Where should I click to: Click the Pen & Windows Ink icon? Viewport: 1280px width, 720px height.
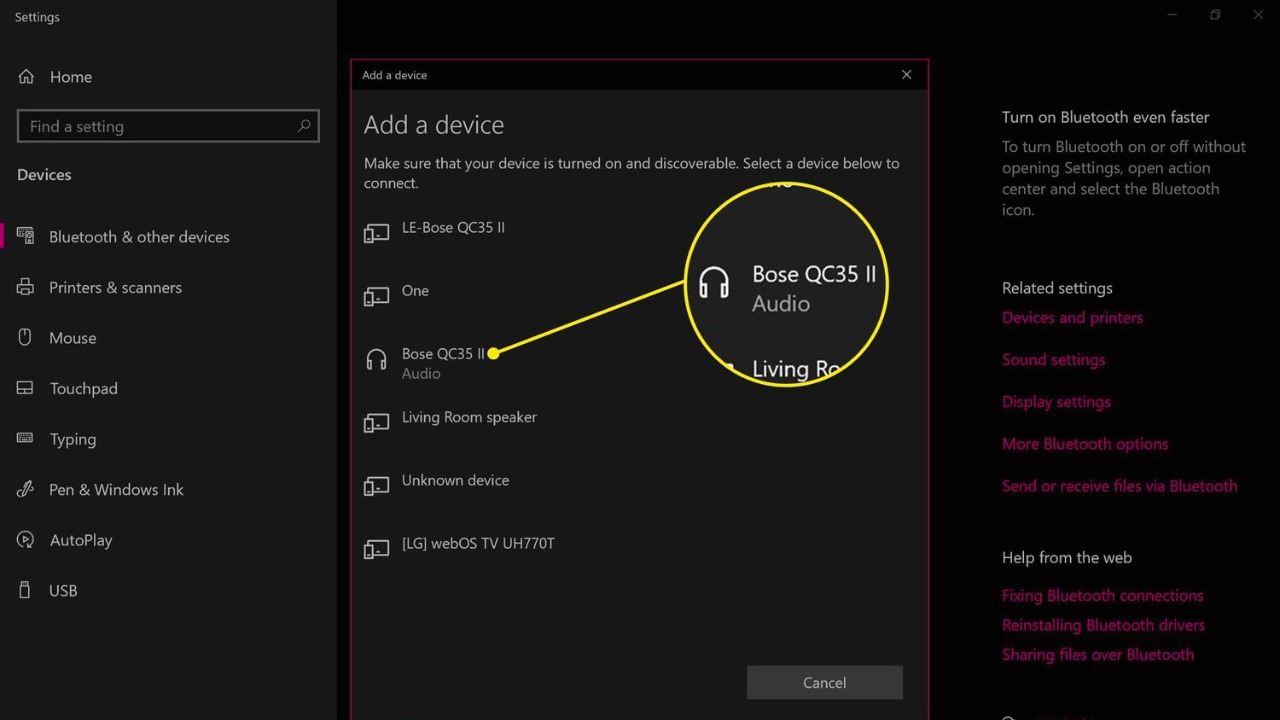25,489
